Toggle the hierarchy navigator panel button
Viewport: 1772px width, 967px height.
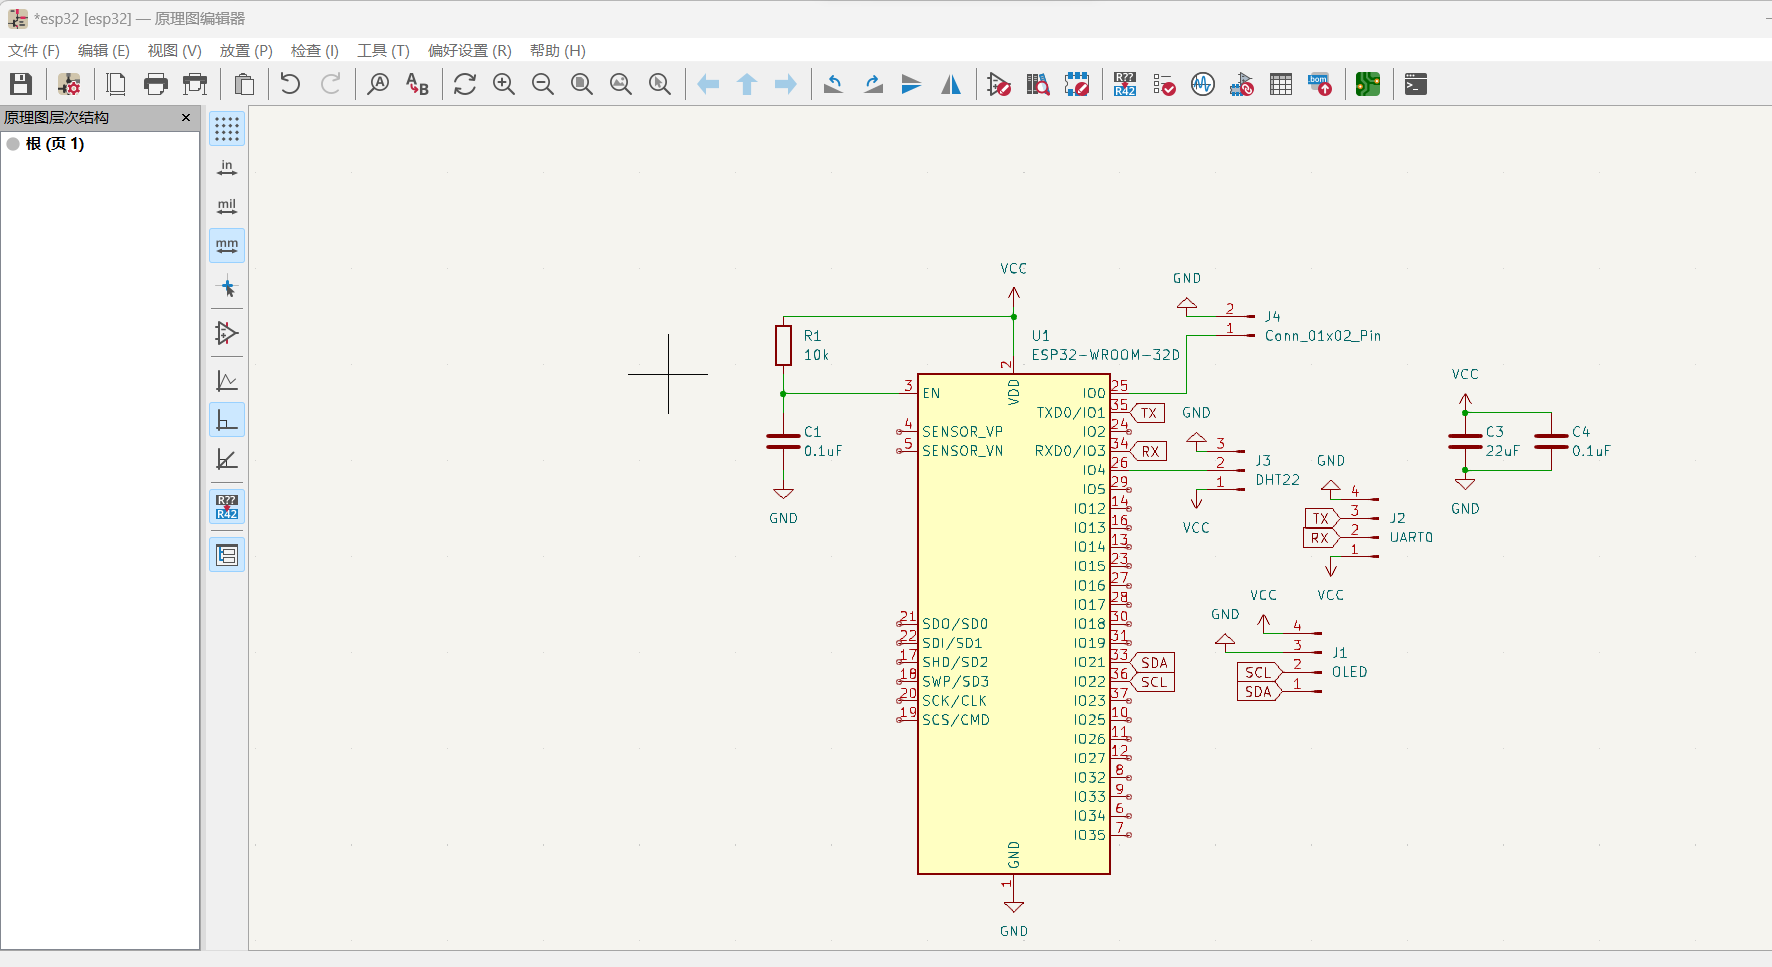227,554
